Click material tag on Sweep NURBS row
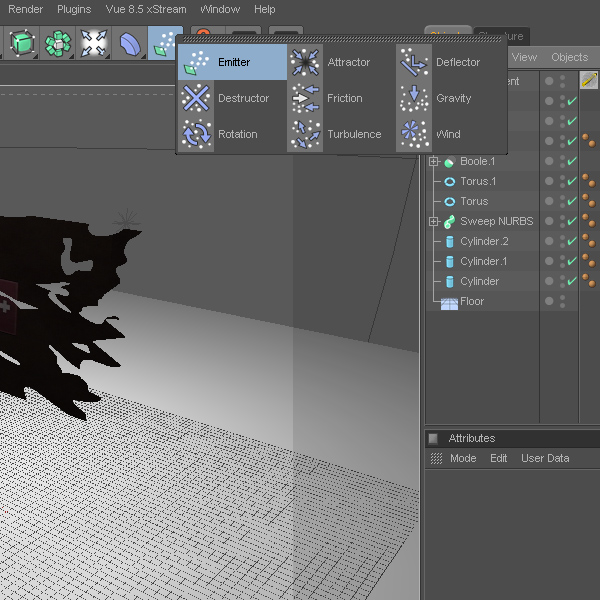600x600 pixels. click(589, 221)
